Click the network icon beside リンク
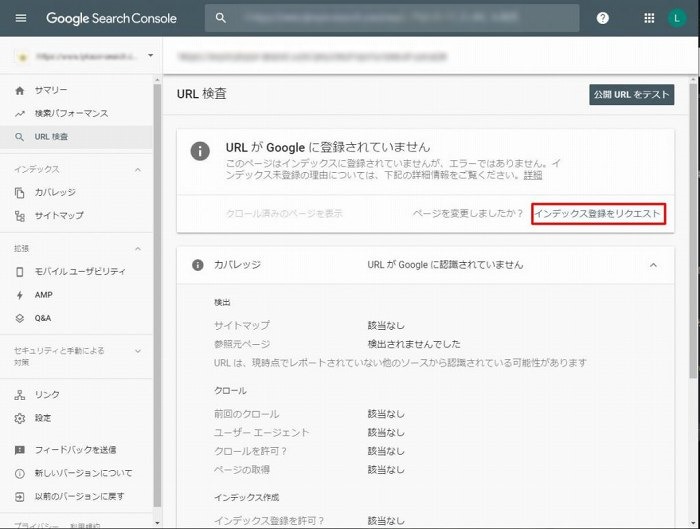700x529 pixels. point(20,395)
